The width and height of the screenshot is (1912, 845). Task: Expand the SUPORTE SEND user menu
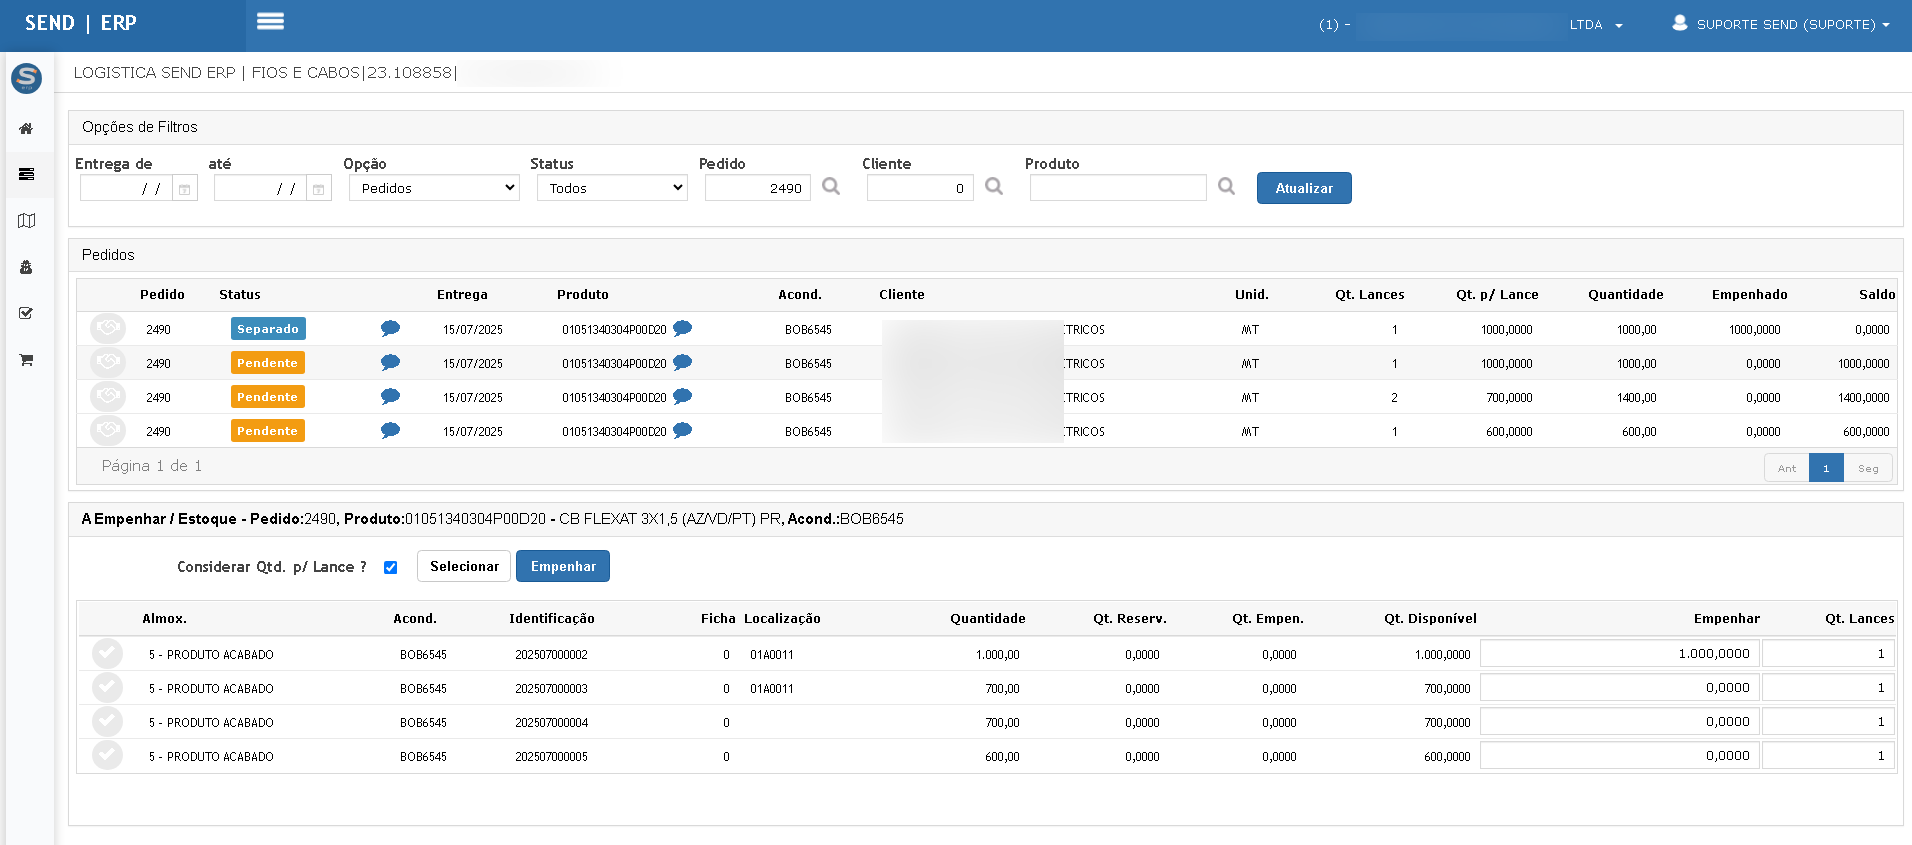[1781, 24]
